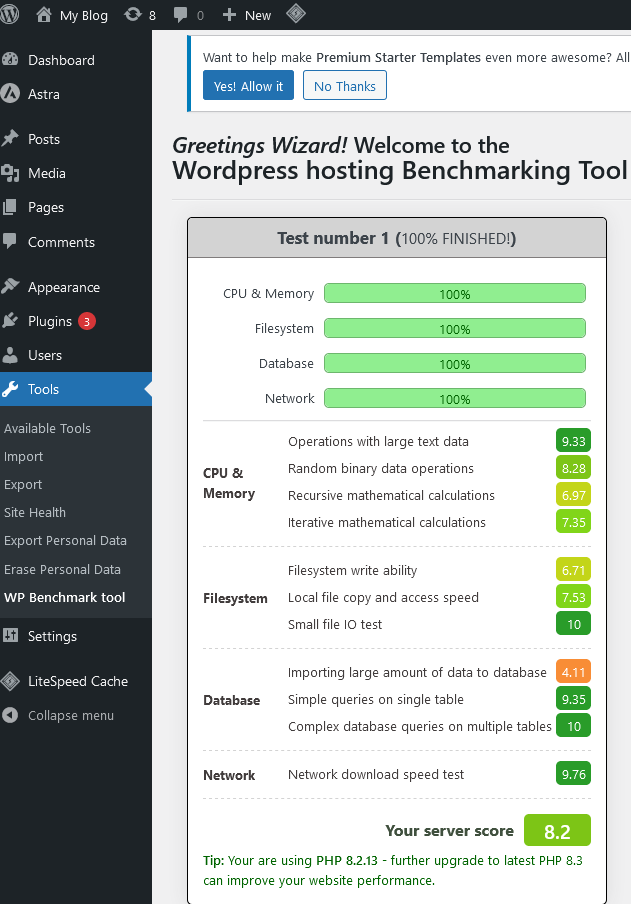Select Available Tools submenu
The width and height of the screenshot is (631, 904).
point(47,428)
